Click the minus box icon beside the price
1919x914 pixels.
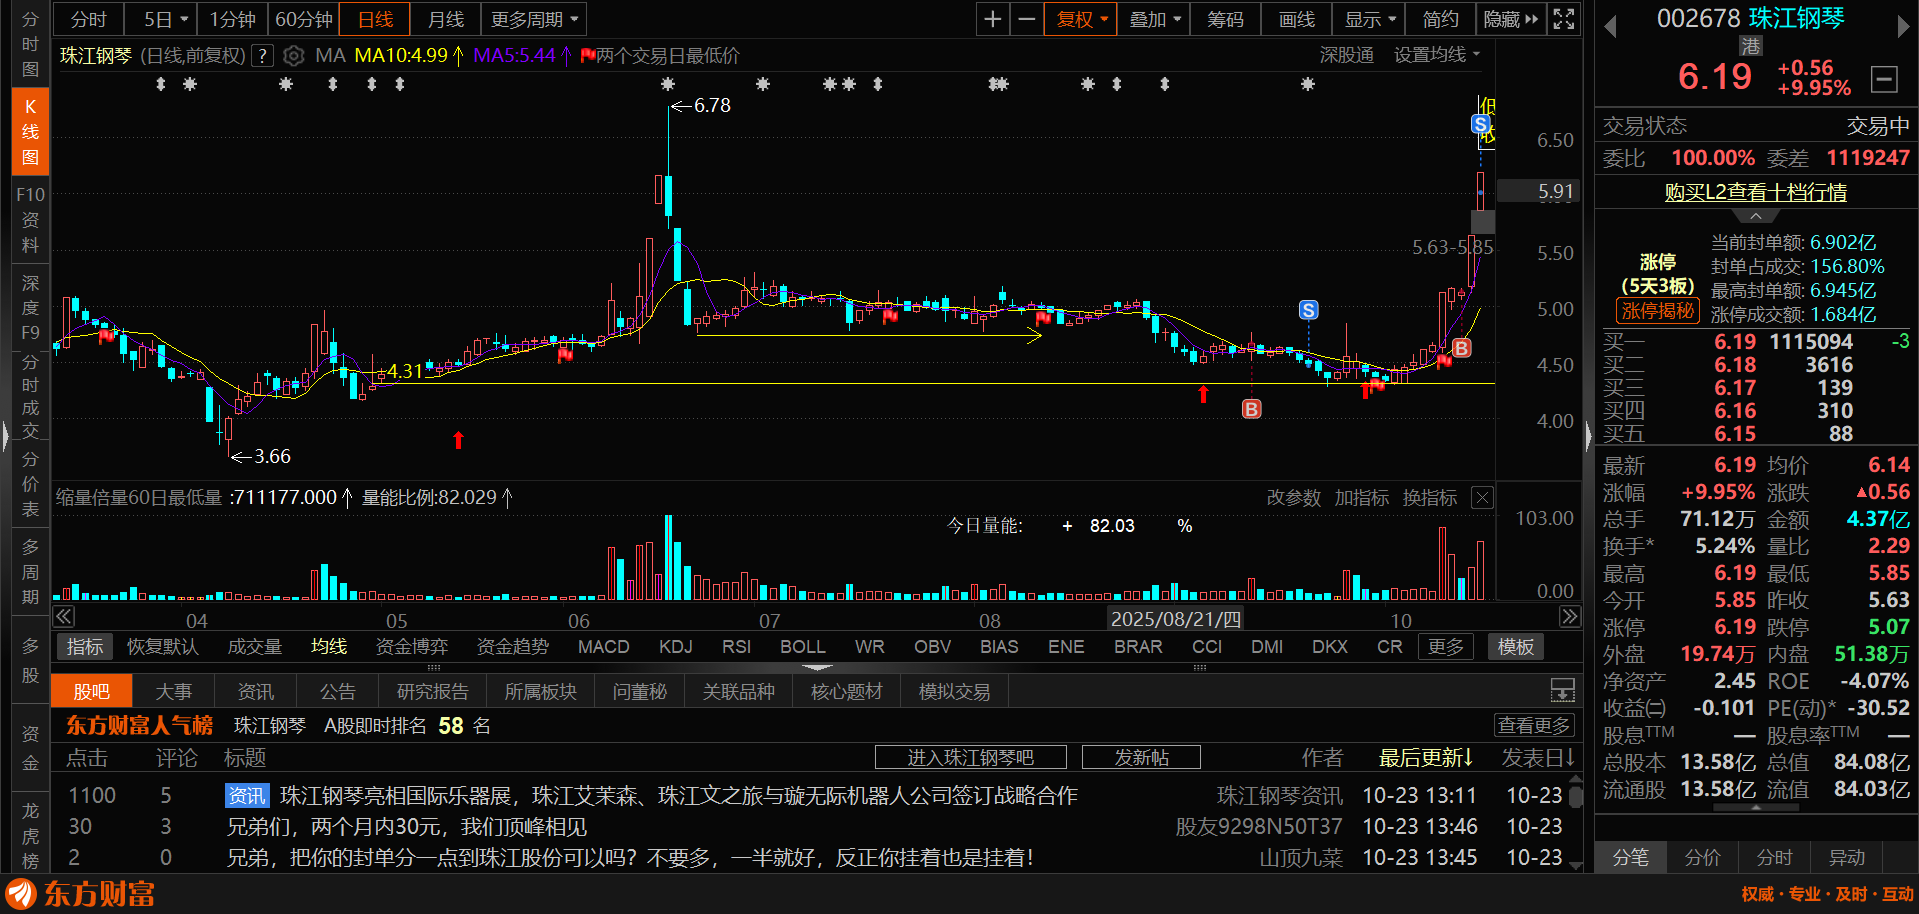point(1884,78)
